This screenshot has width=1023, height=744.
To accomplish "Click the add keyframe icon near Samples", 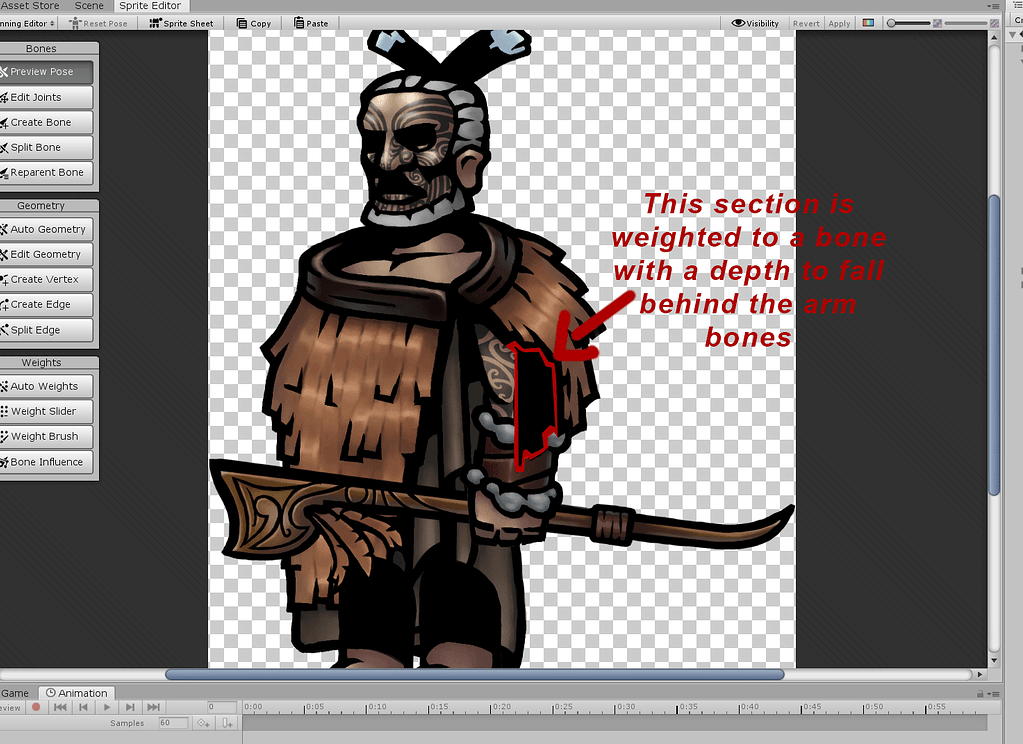I will [201, 723].
